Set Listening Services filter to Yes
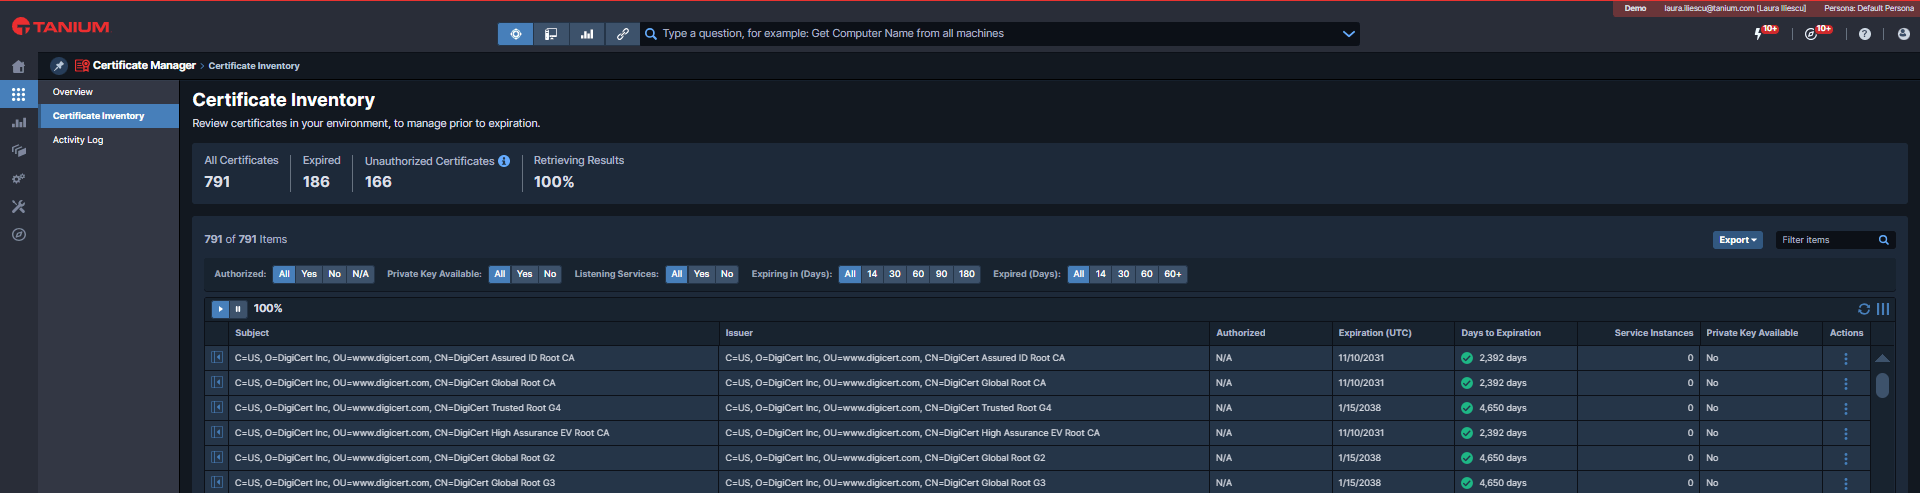The height and width of the screenshot is (493, 1920). click(x=702, y=274)
